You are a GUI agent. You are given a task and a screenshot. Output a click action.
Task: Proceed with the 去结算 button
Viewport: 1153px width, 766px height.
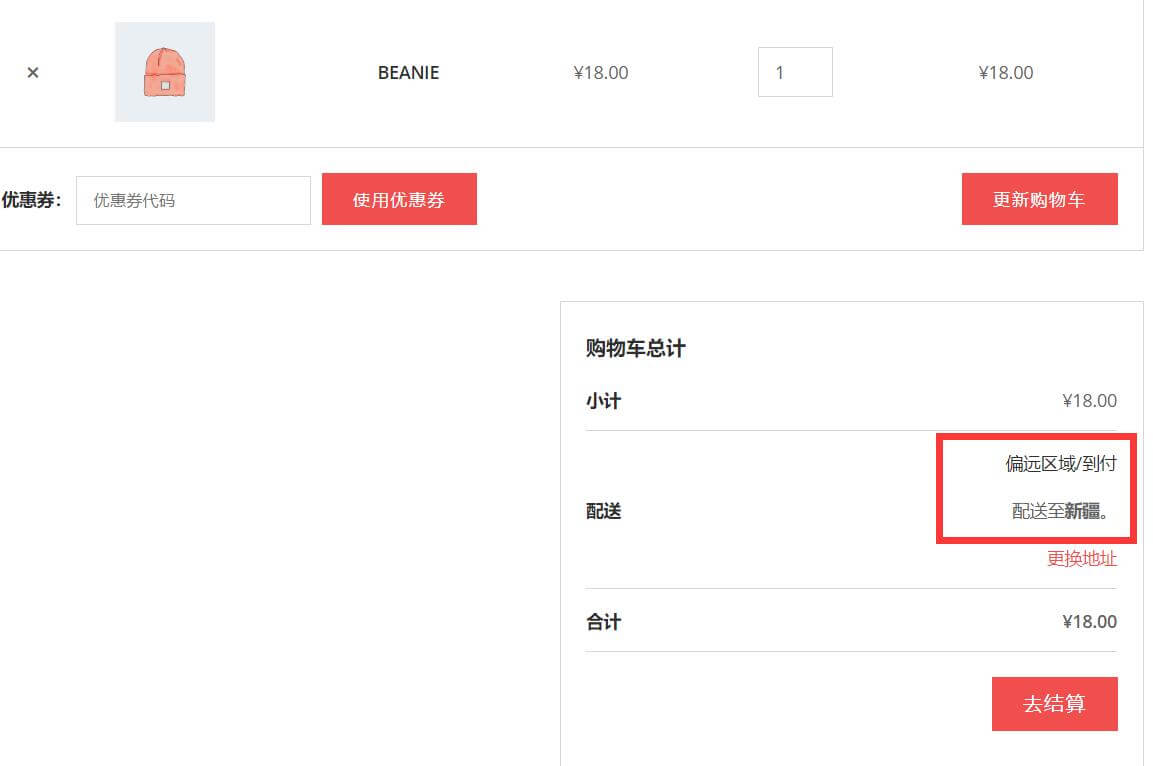click(x=1054, y=703)
